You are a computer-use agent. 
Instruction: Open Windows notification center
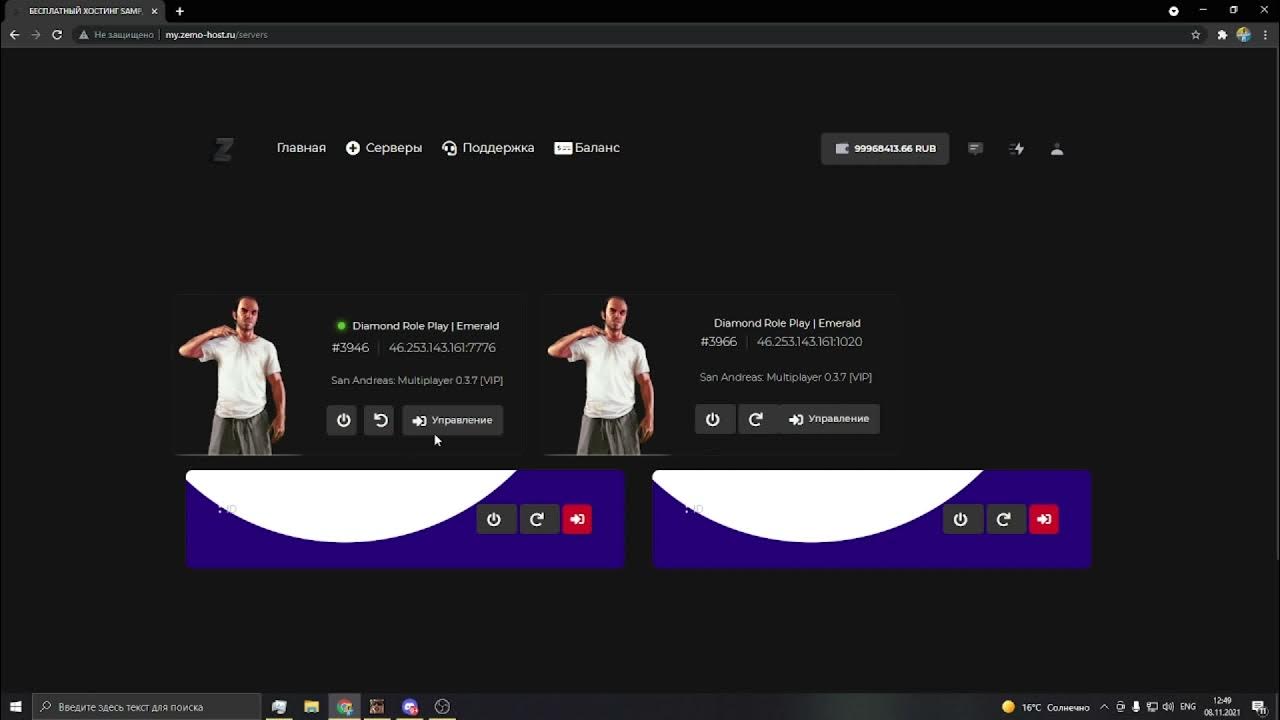1259,707
